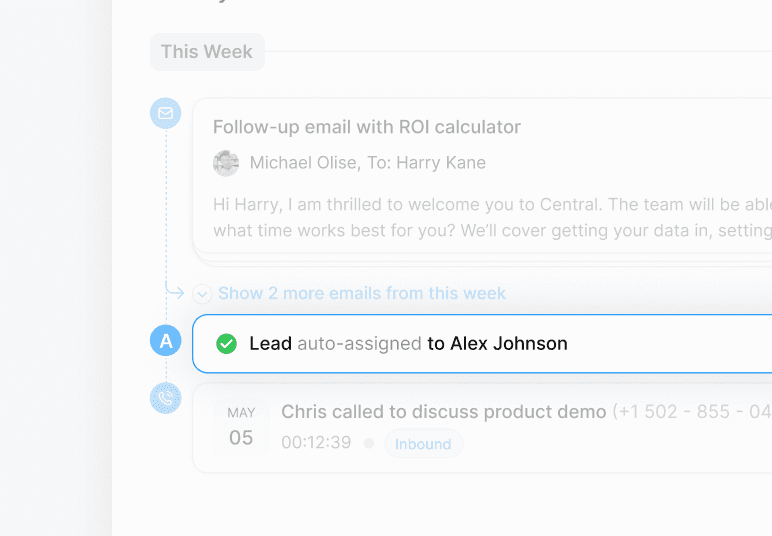The height and width of the screenshot is (536, 772).
Task: Click 'Alex Johnson' name in assignment entry
Action: pos(509,344)
